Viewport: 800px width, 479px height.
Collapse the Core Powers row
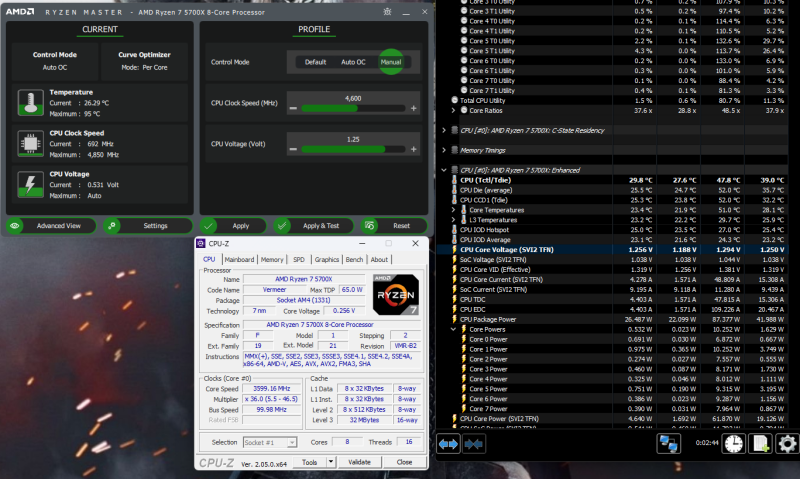click(453, 329)
